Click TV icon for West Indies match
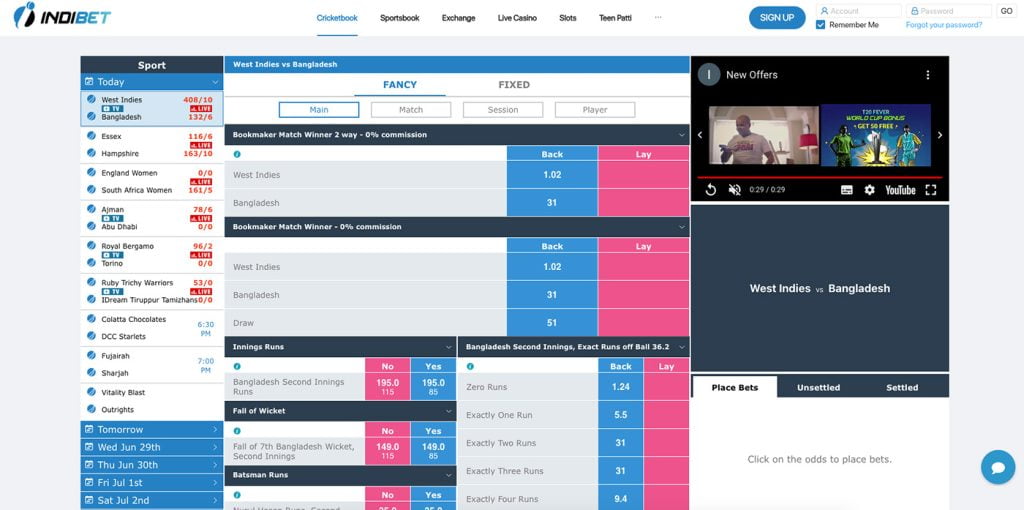Viewport: 1024px width, 510px height. click(112, 108)
